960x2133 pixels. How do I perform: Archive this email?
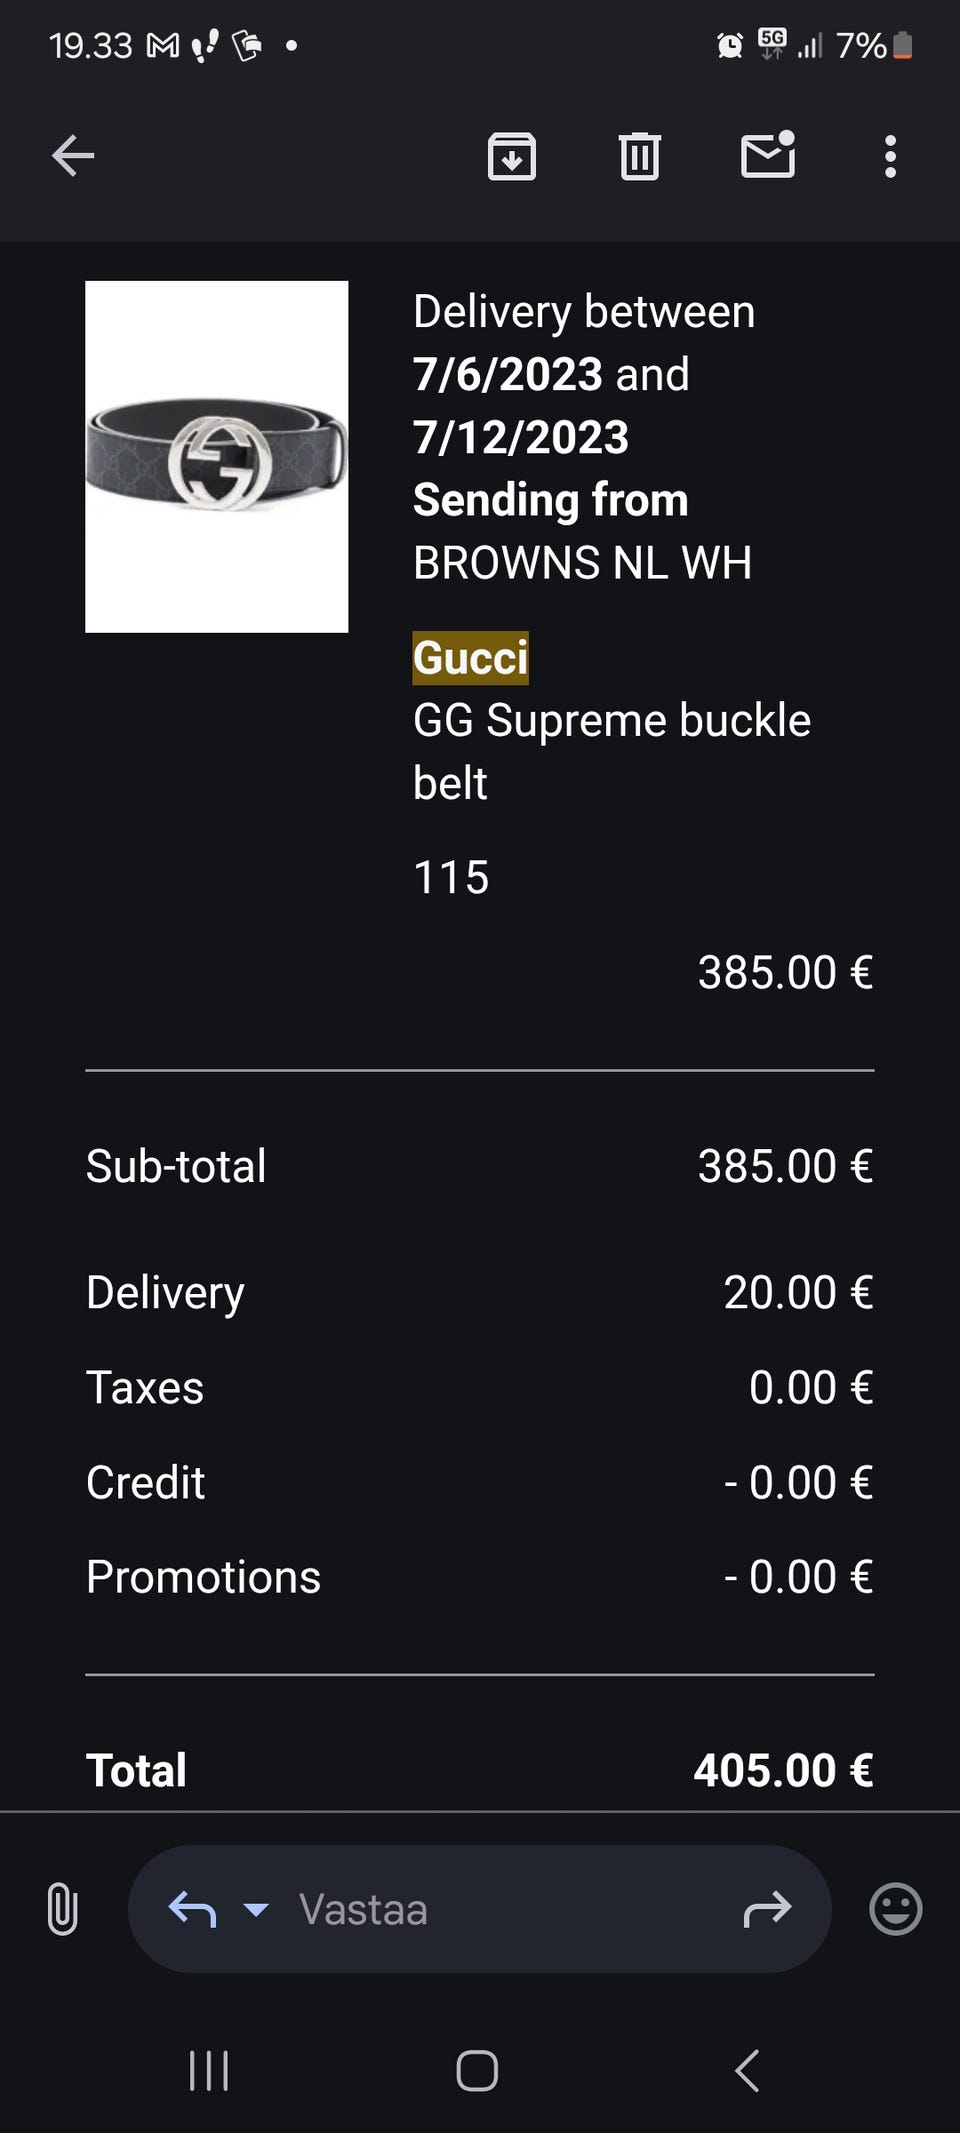(511, 156)
